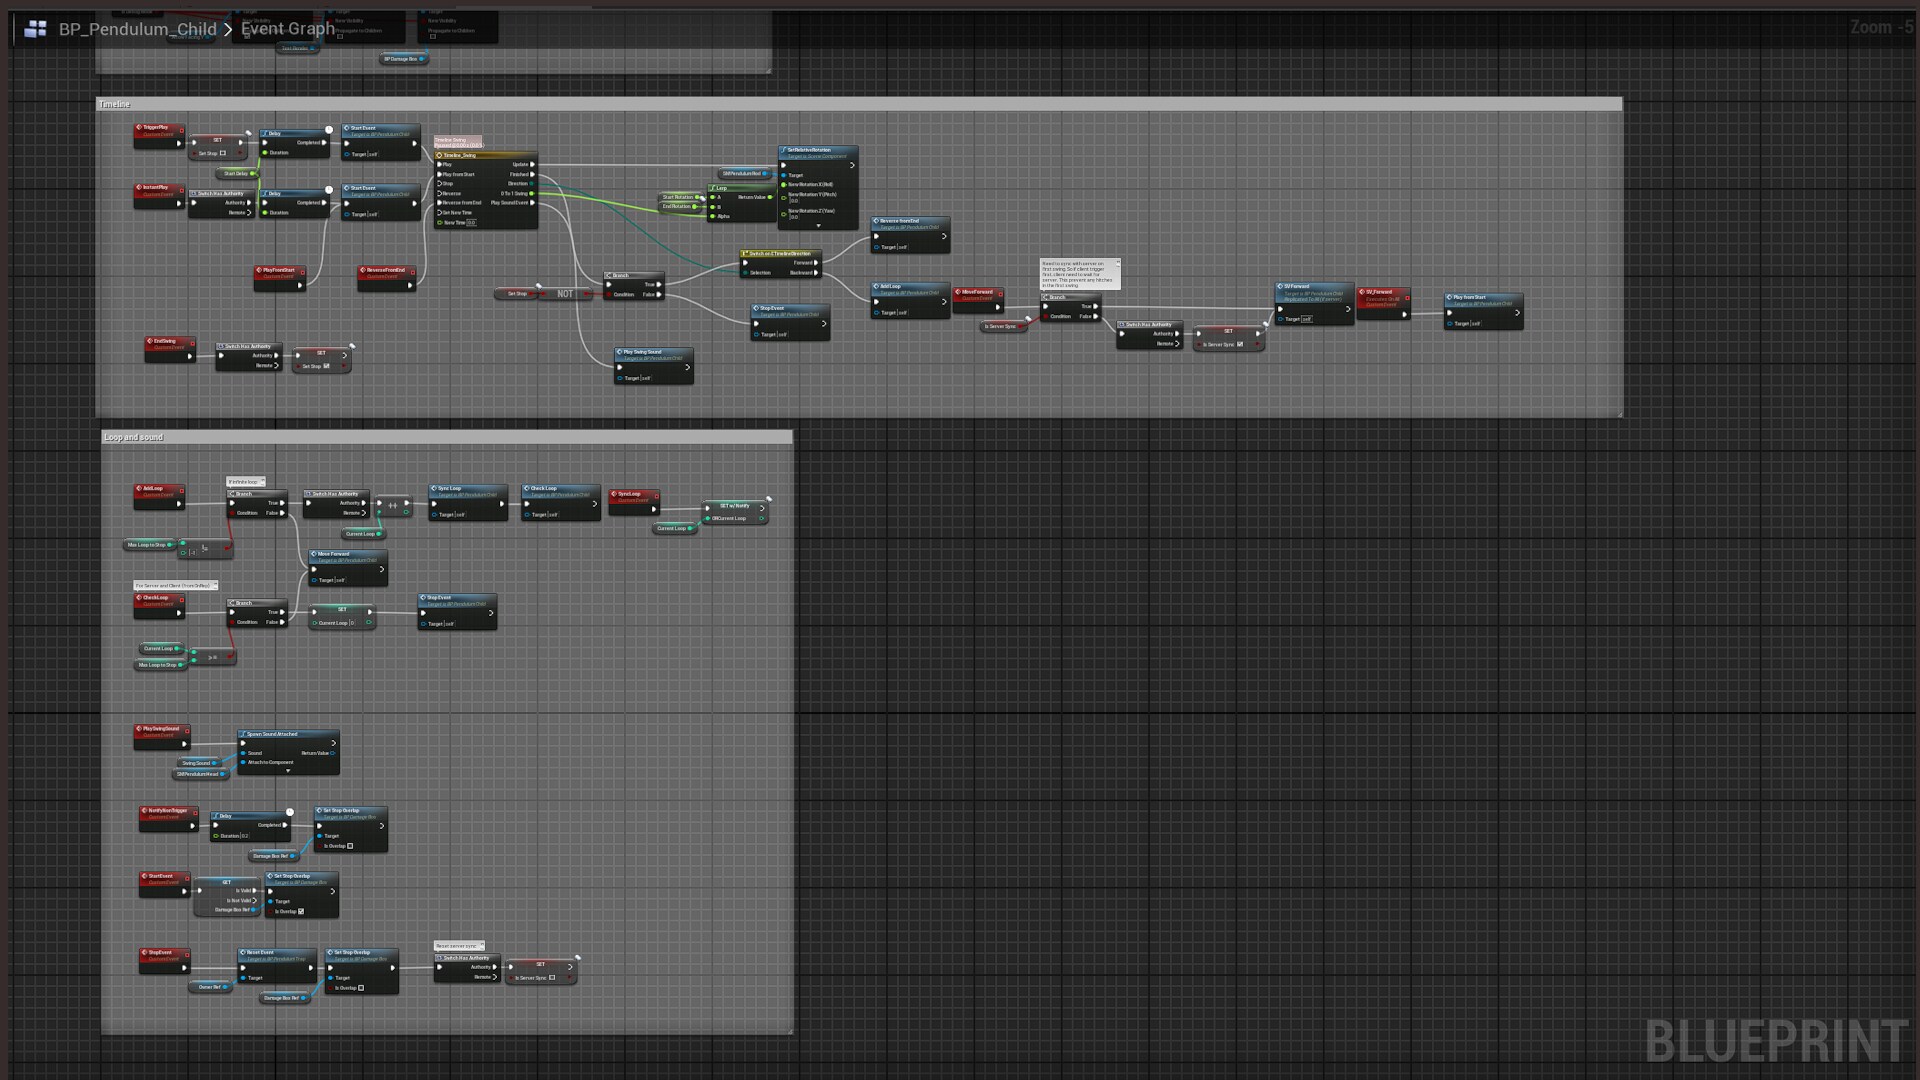Expand the Spawn Sound Attached node's advanced pins
Viewport: 1920px width, 1080px height.
[288, 771]
